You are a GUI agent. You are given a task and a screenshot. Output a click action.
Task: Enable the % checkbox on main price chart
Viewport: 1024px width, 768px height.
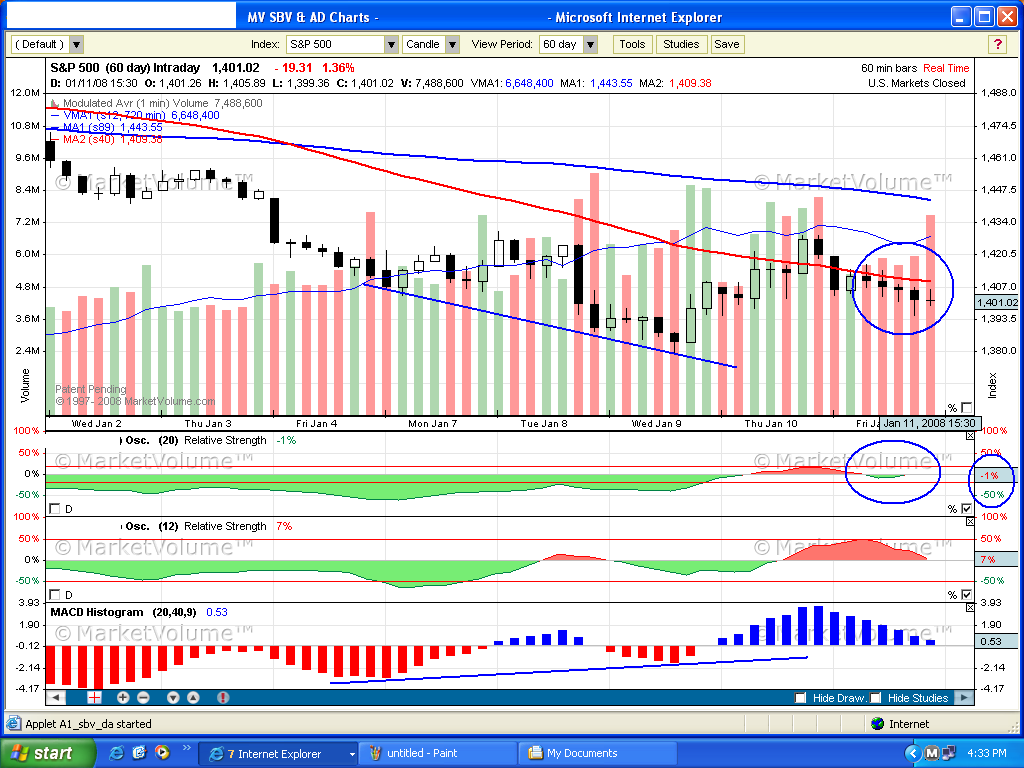[967, 407]
